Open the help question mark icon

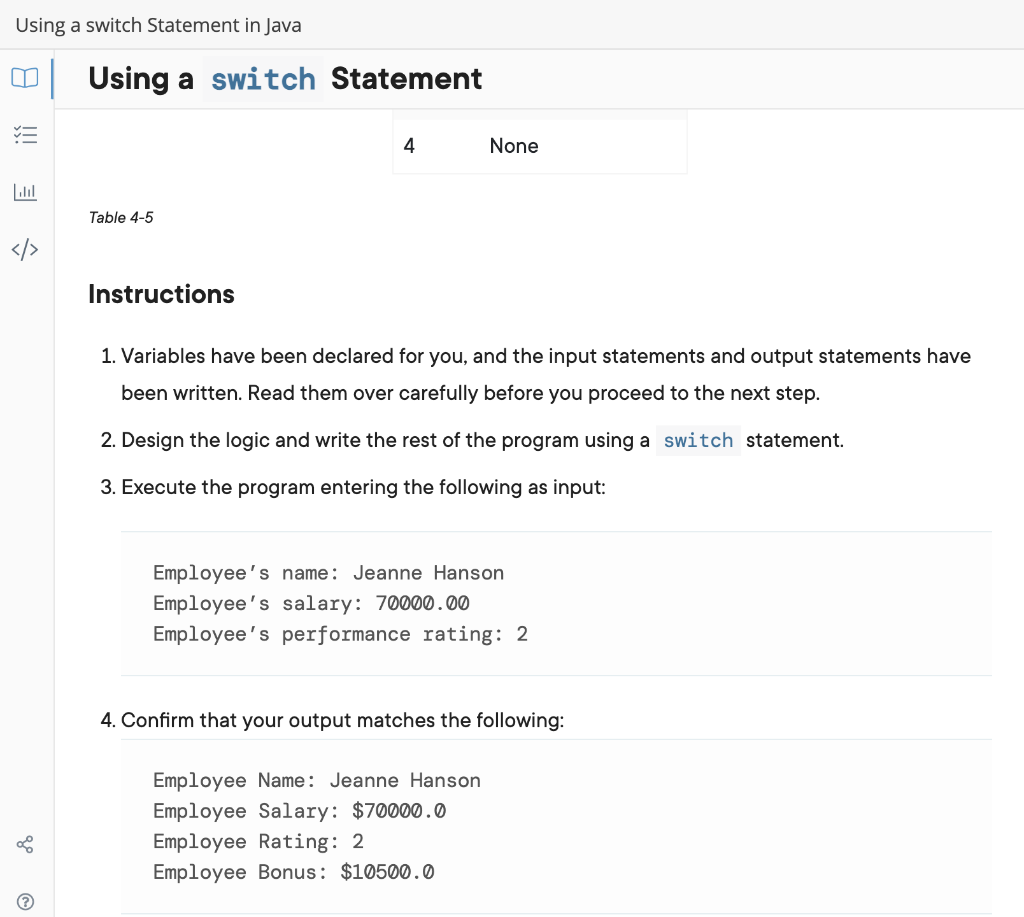tap(25, 901)
